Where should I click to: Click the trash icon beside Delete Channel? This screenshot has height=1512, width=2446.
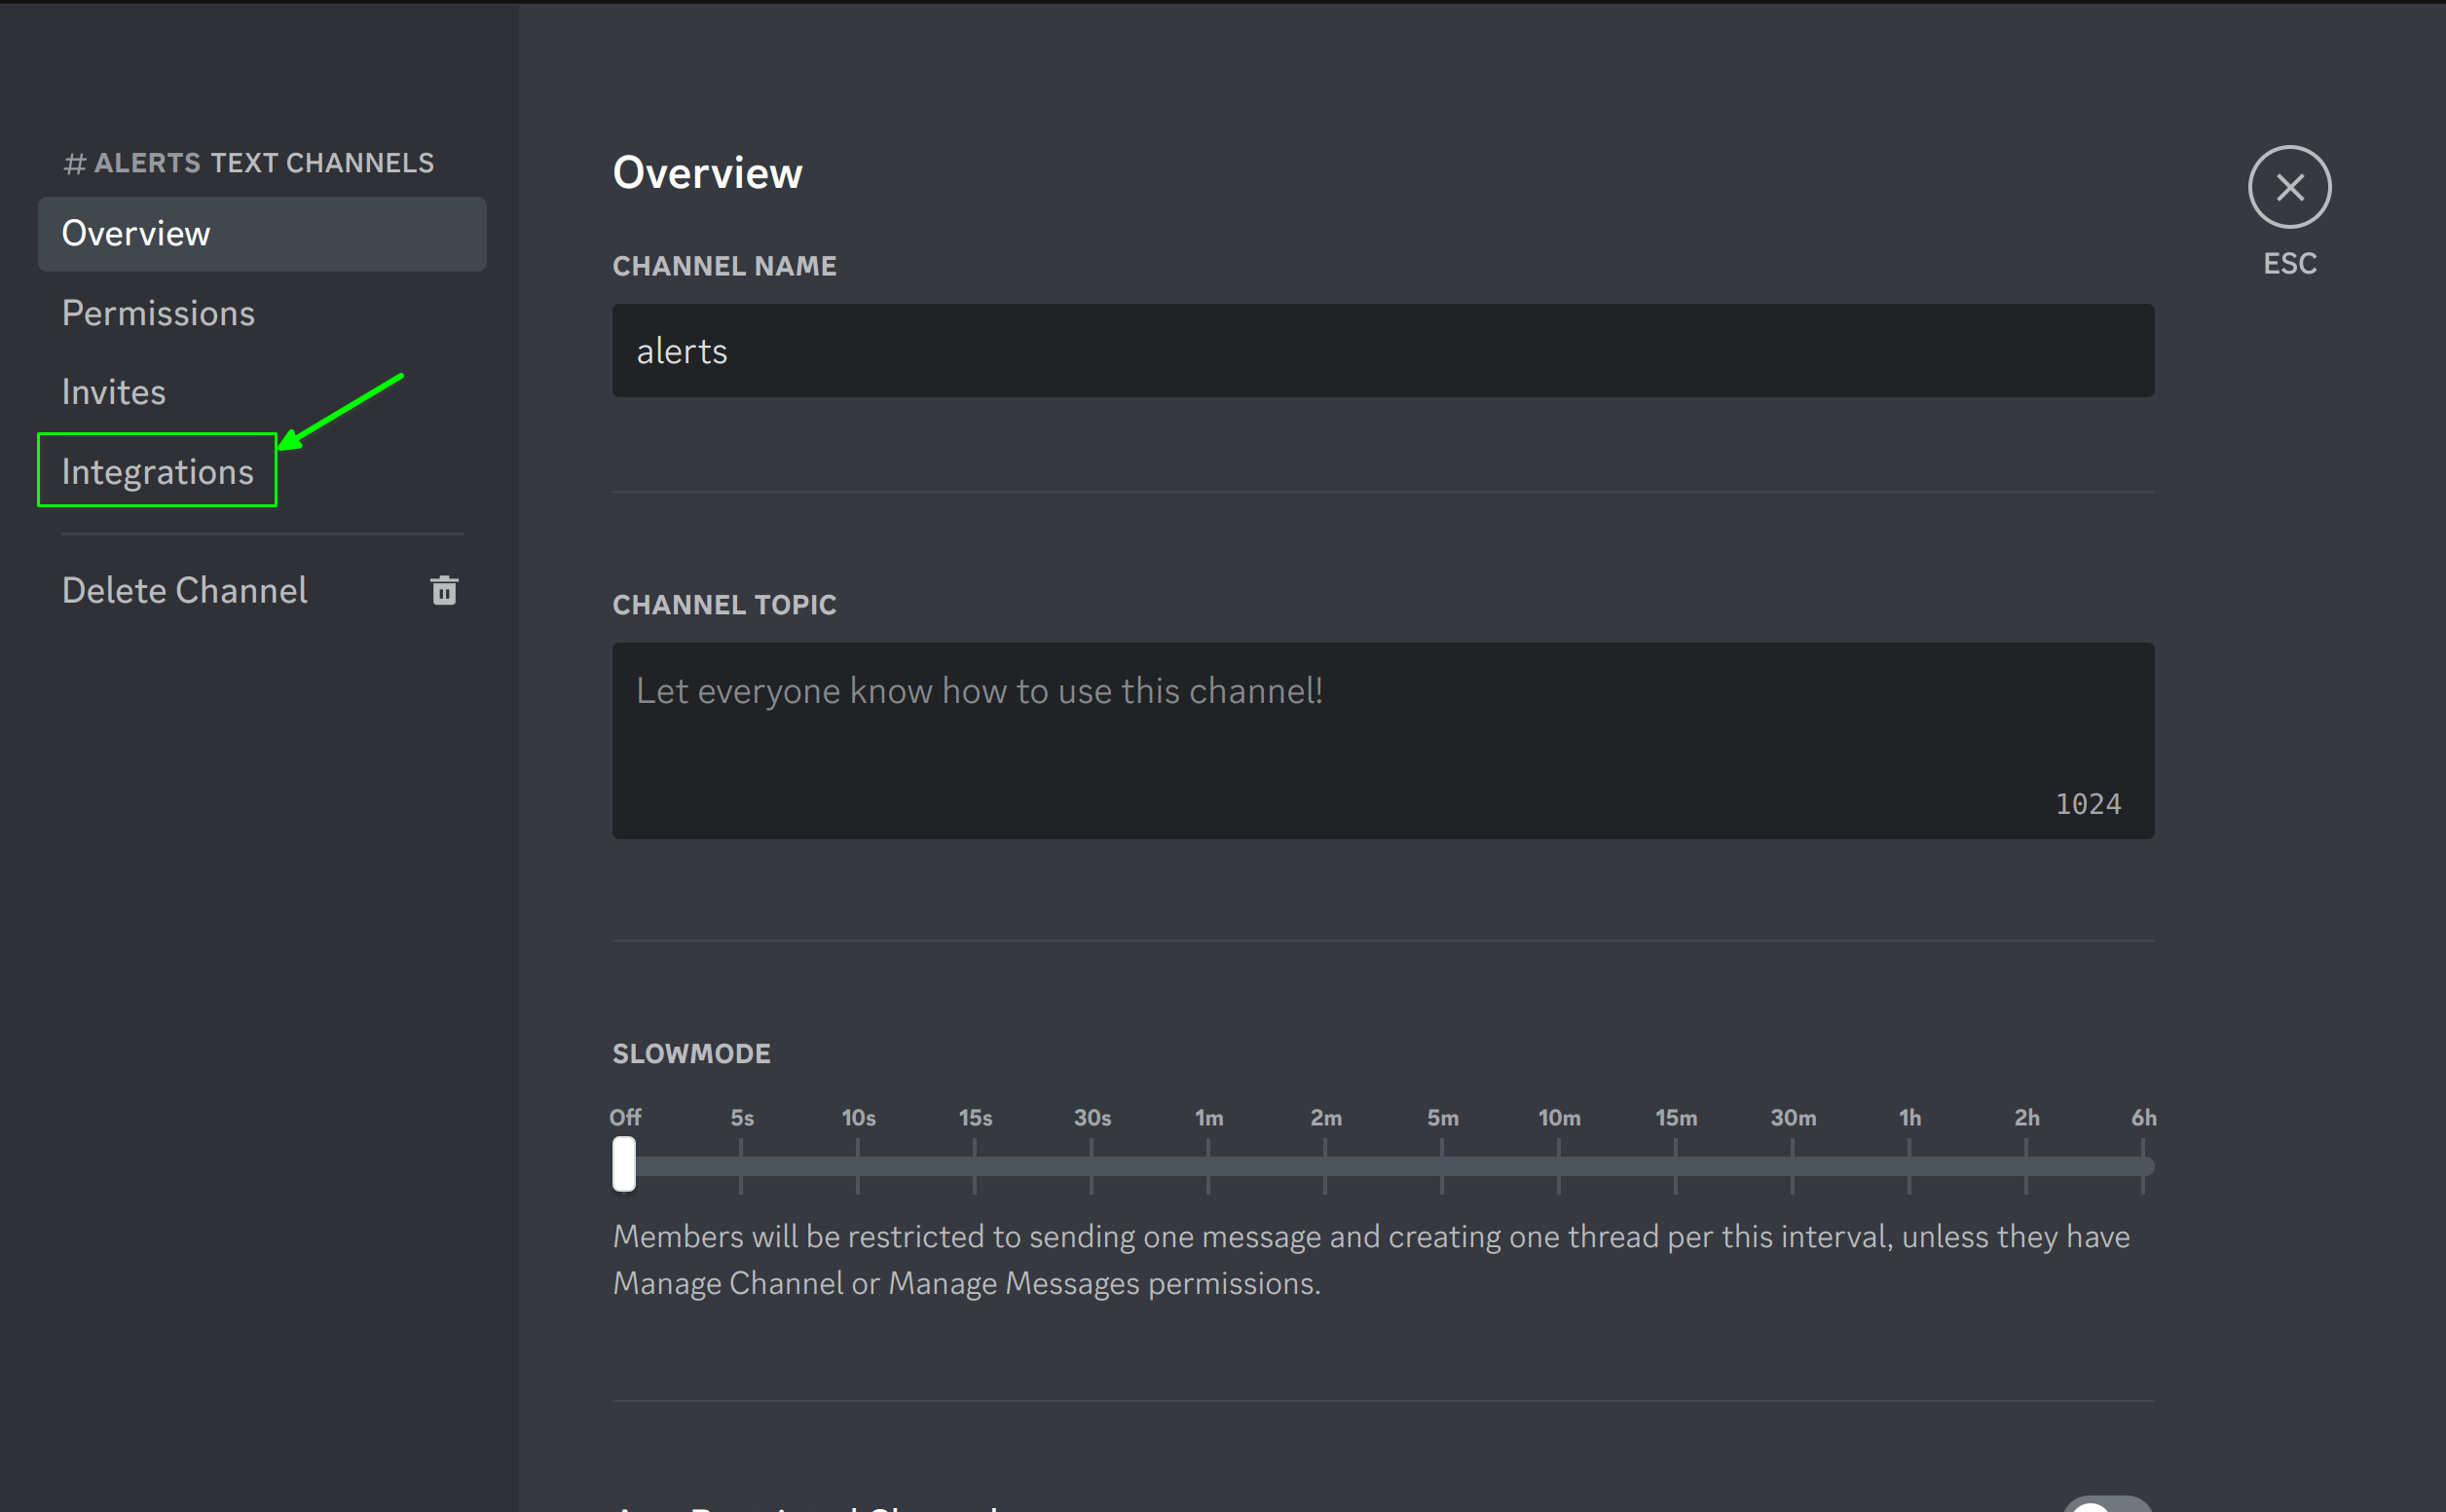pyautogui.click(x=444, y=590)
